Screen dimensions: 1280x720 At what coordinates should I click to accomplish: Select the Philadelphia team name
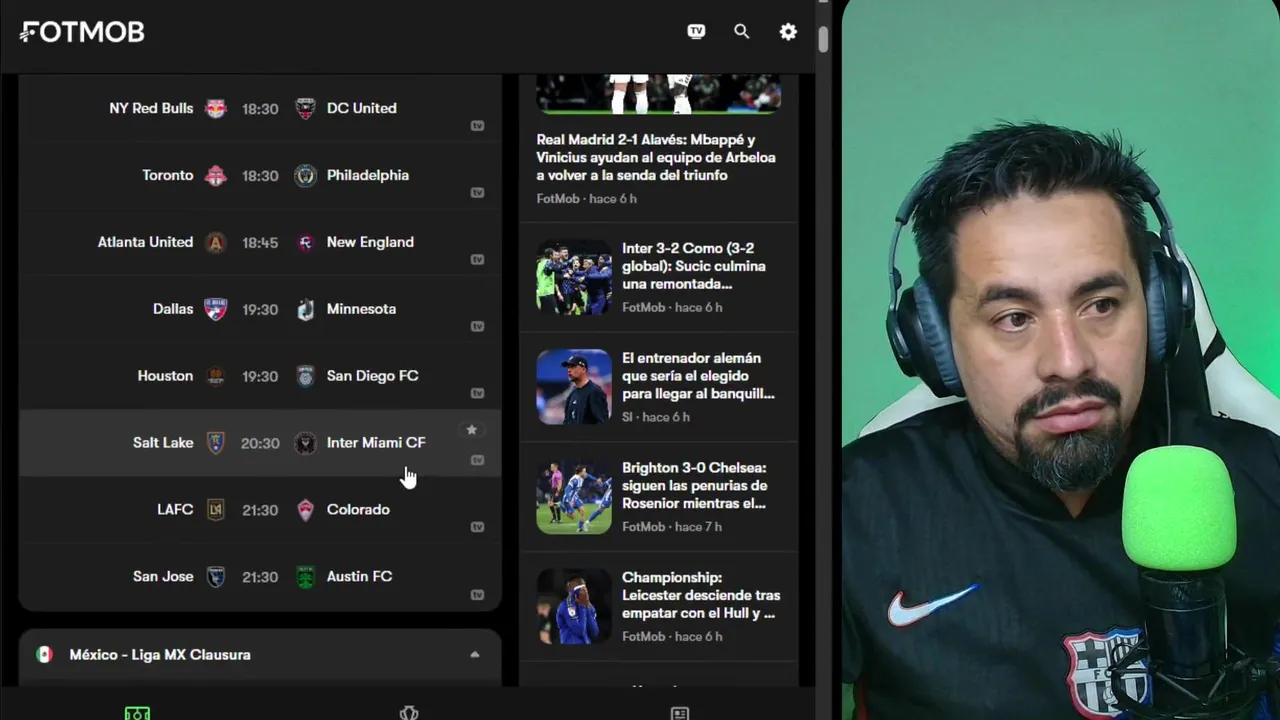click(368, 175)
